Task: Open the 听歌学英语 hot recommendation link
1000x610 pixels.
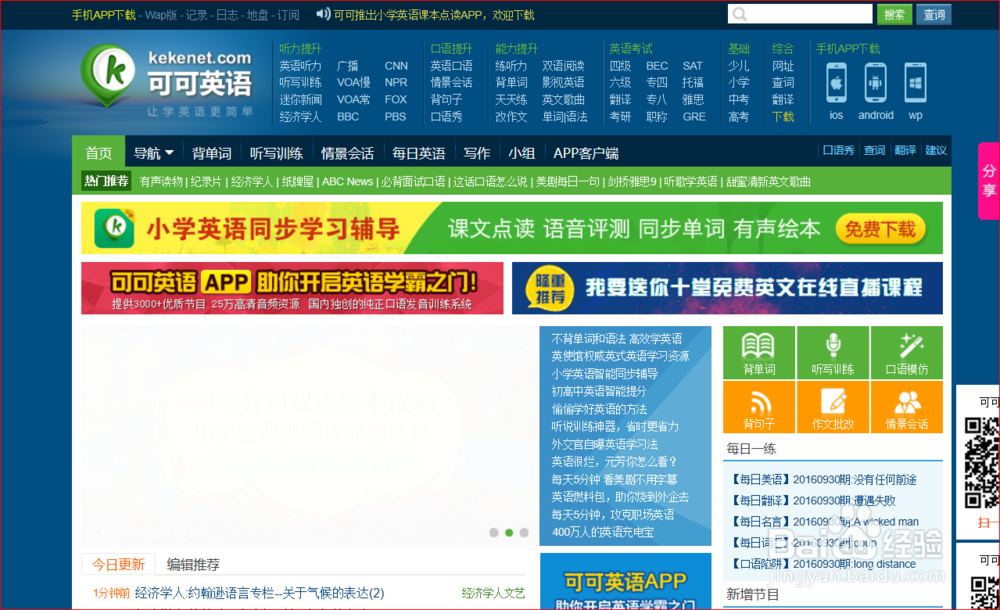Action: (690, 182)
